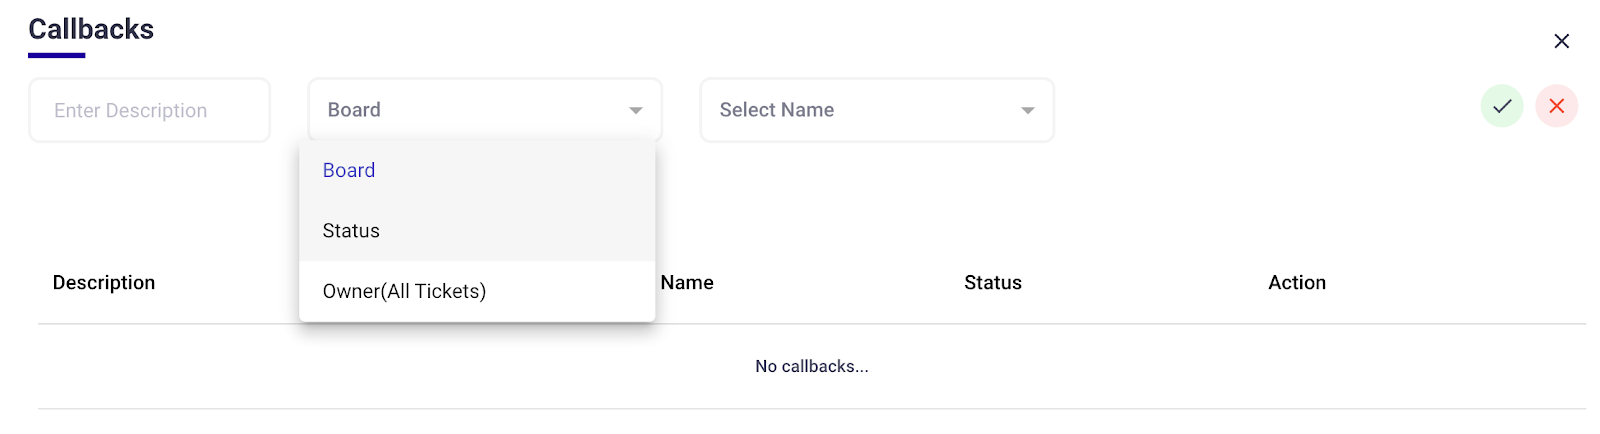
Task: Click the purple underline beneath Callbacks
Action: tap(56, 55)
